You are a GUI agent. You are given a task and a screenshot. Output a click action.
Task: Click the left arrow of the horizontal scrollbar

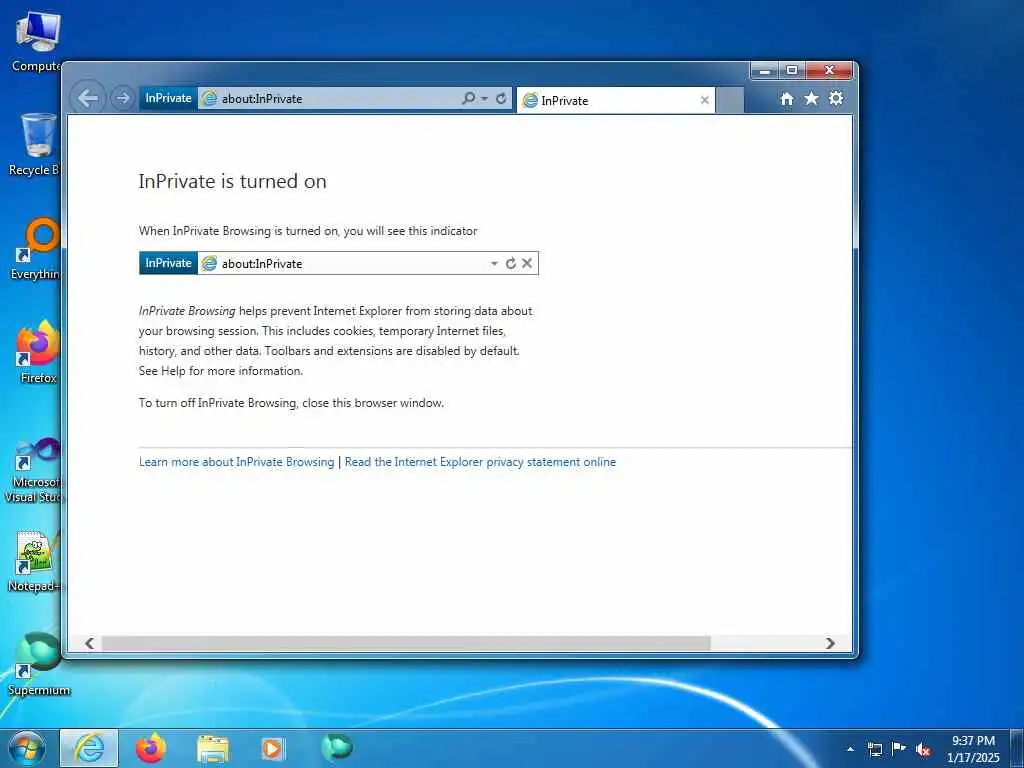pyautogui.click(x=89, y=643)
